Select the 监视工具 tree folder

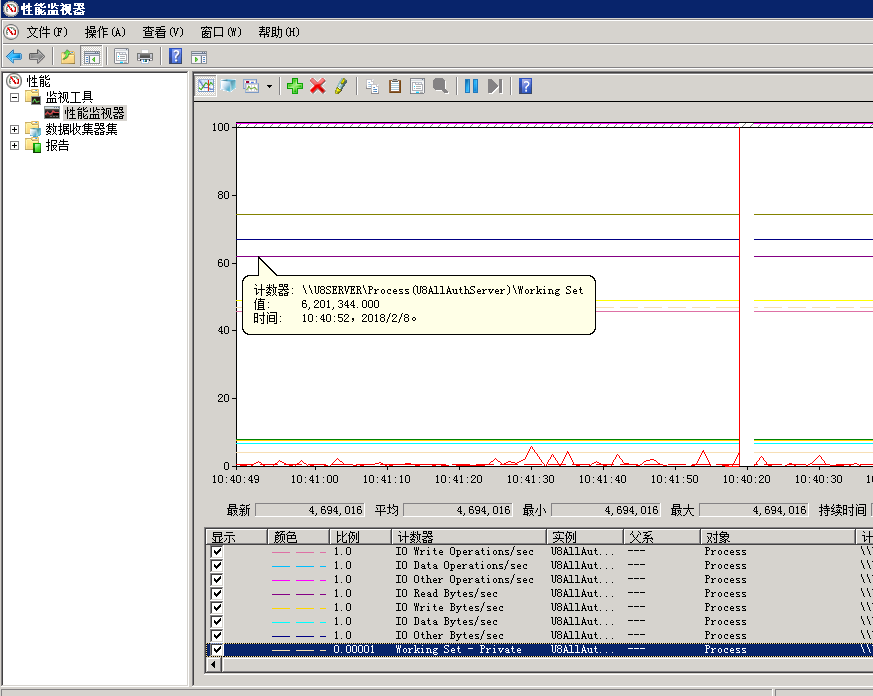(69, 97)
